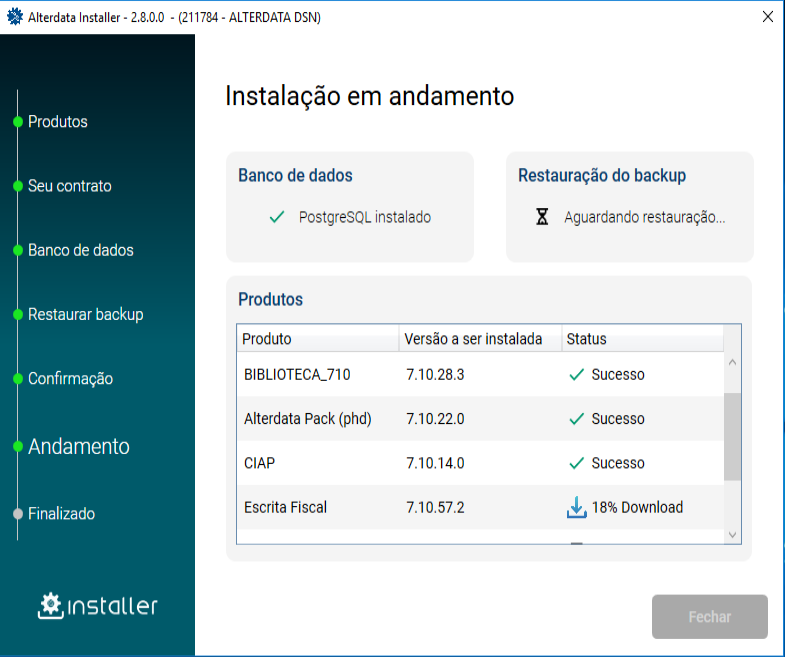This screenshot has height=657, width=785.
Task: Click the green dot beside Andamento step
Action: 18,446
